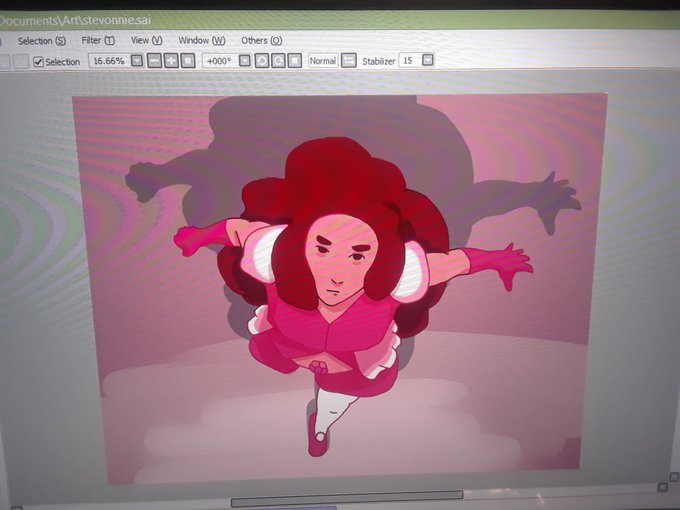Zoom in with the plus button
The width and height of the screenshot is (680, 510).
[x=171, y=60]
